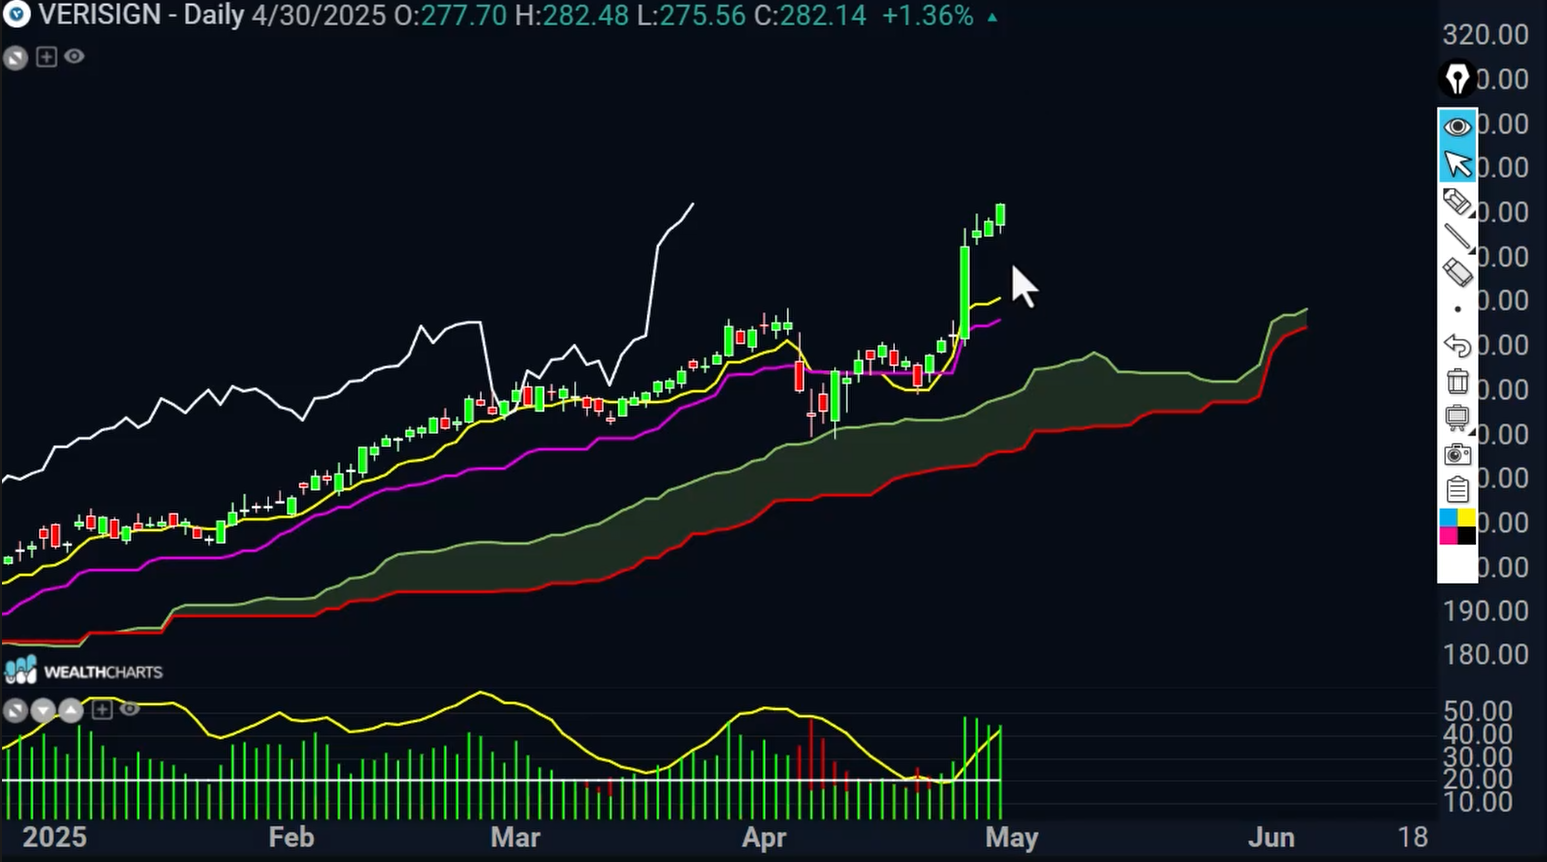The image size is (1547, 862).
Task: Choose the price tag annotation tool
Action: 1457,201
